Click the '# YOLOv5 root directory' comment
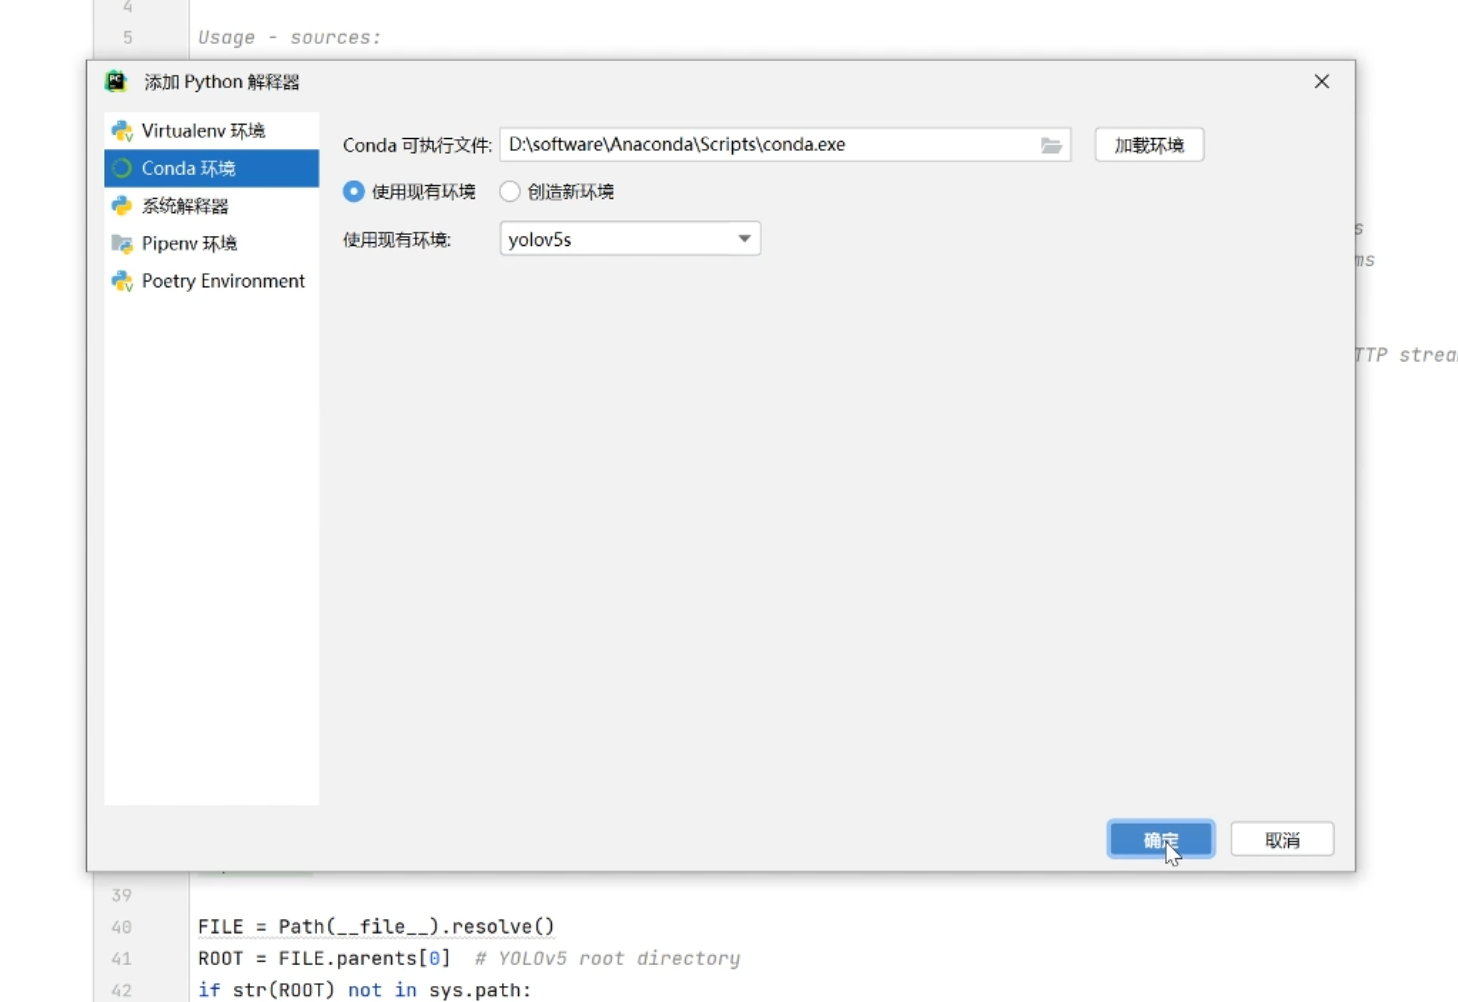Viewport: 1458px width, 1002px height. click(607, 958)
